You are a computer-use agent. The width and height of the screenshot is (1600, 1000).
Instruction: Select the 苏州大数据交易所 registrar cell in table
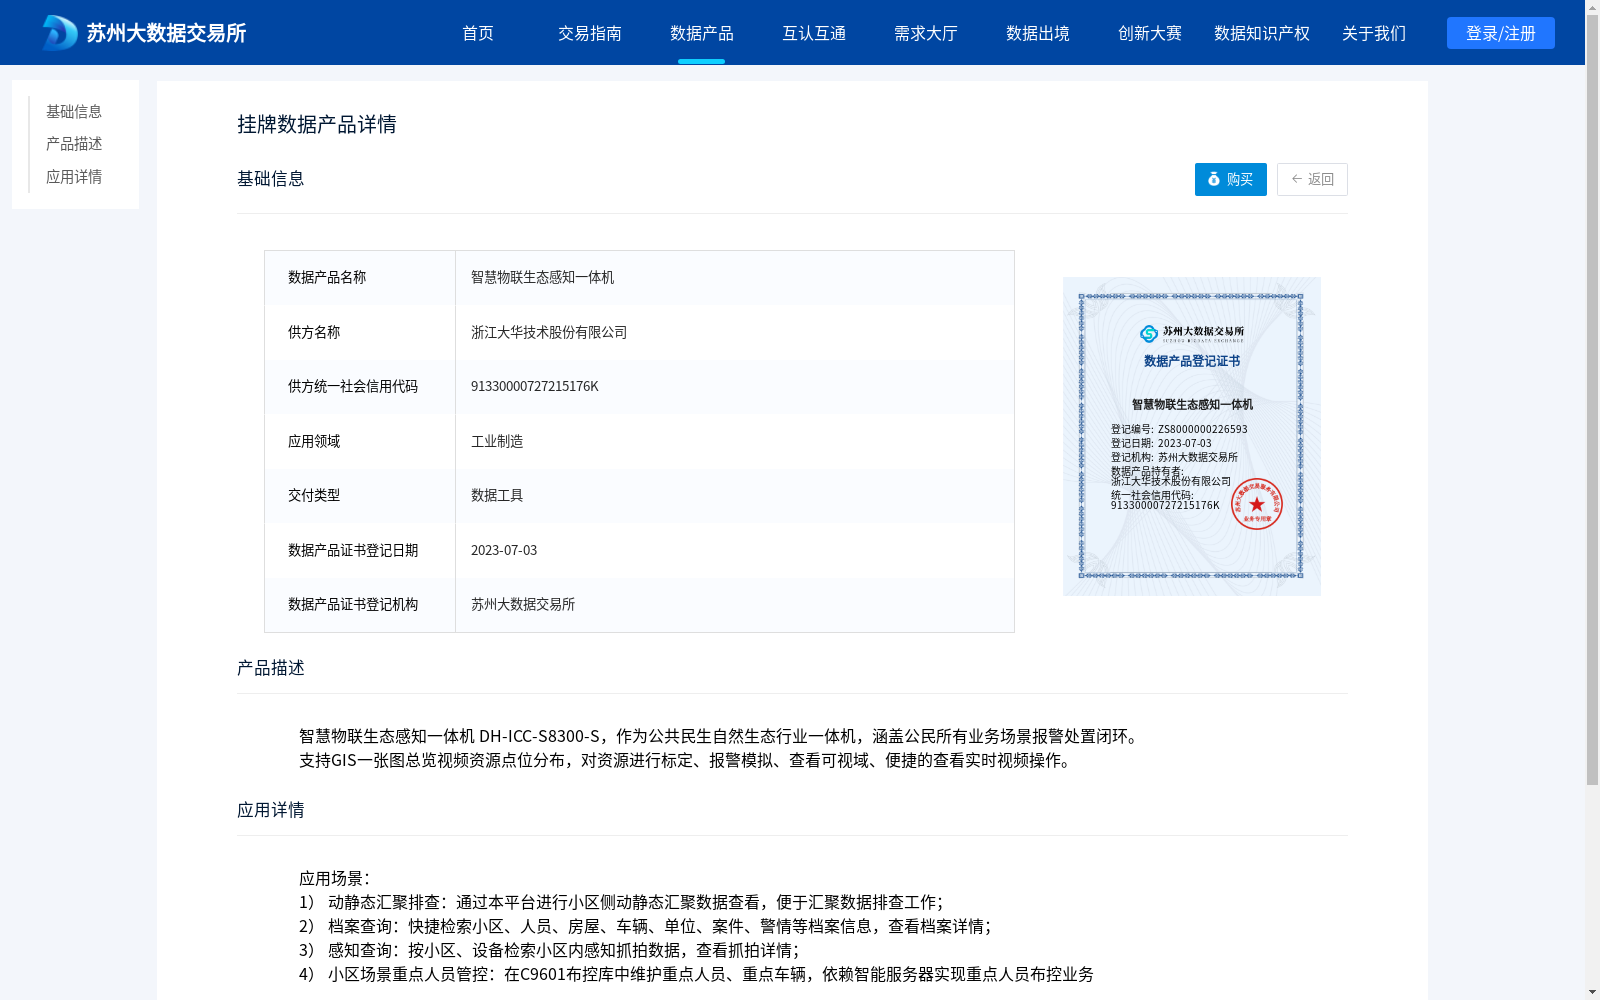[x=735, y=604]
